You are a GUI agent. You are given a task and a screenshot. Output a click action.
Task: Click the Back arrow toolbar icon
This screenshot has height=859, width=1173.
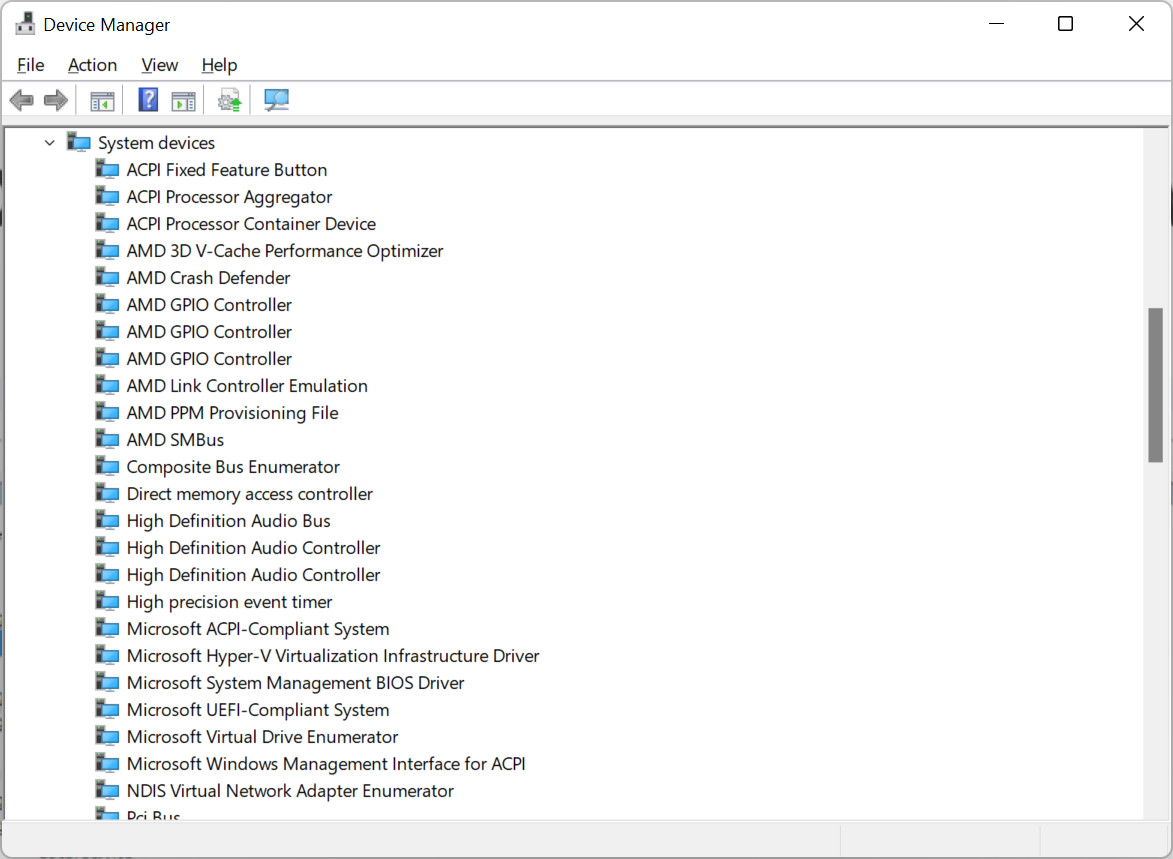coord(21,100)
